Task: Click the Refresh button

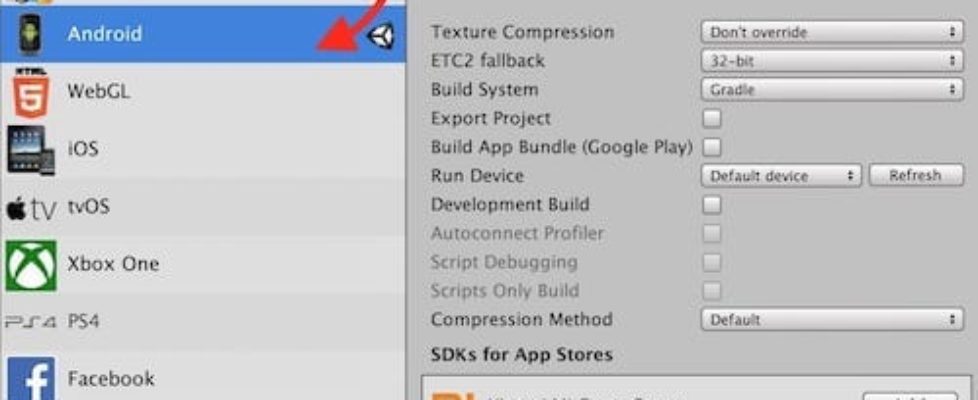Action: coord(914,176)
